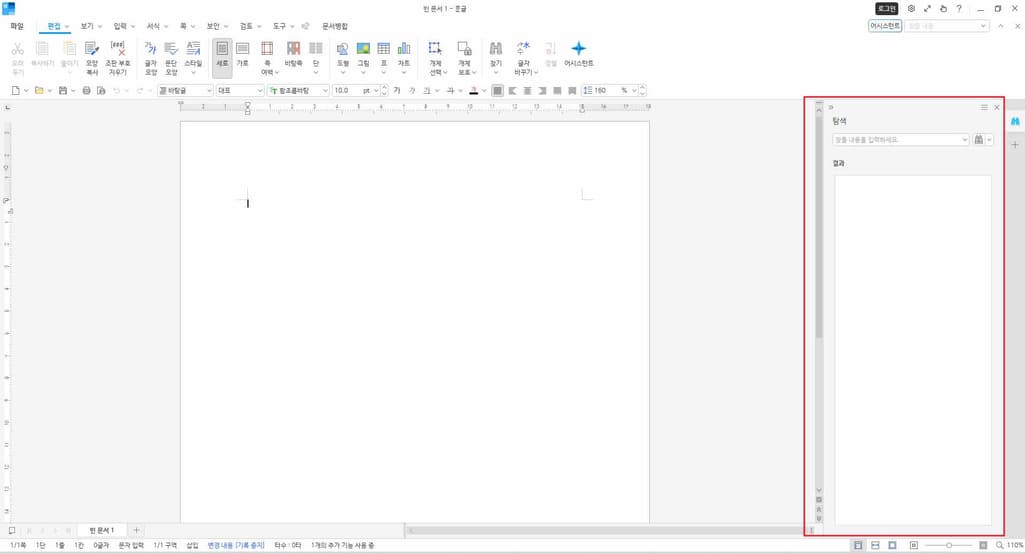The image size is (1025, 554).
Task: Click the print icon in quick toolbar
Action: [86, 91]
